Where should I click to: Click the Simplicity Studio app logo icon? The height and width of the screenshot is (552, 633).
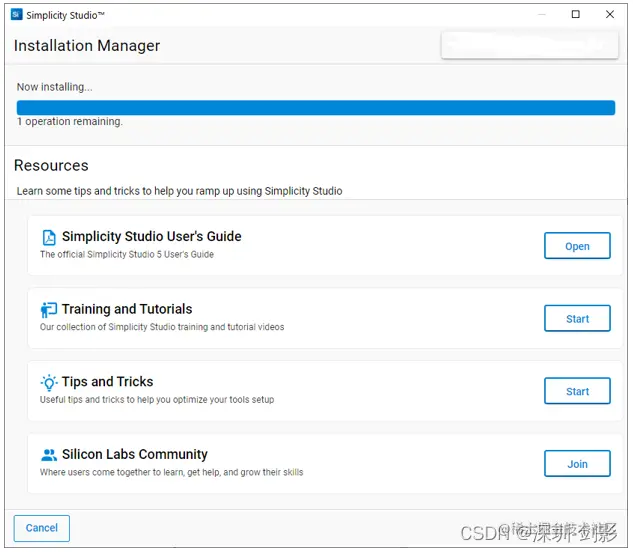coord(17,15)
